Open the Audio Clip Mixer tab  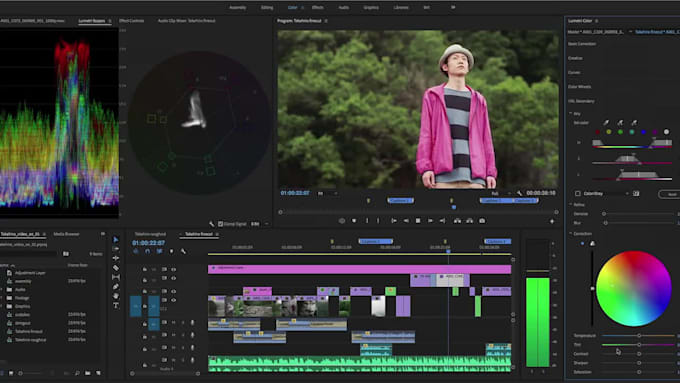click(186, 20)
